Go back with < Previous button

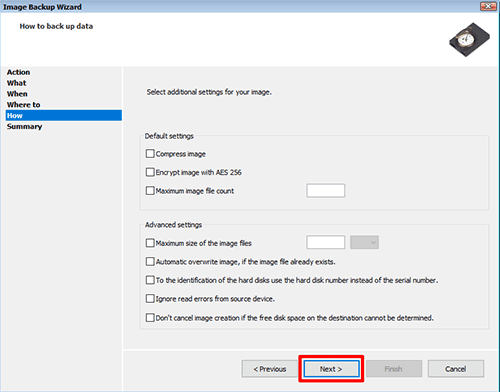coord(269,369)
